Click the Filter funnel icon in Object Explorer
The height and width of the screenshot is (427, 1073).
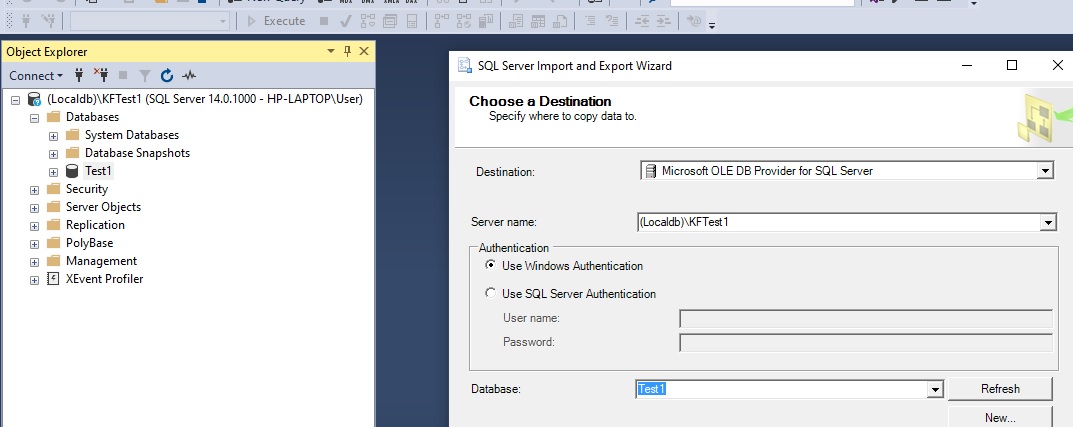pos(145,75)
